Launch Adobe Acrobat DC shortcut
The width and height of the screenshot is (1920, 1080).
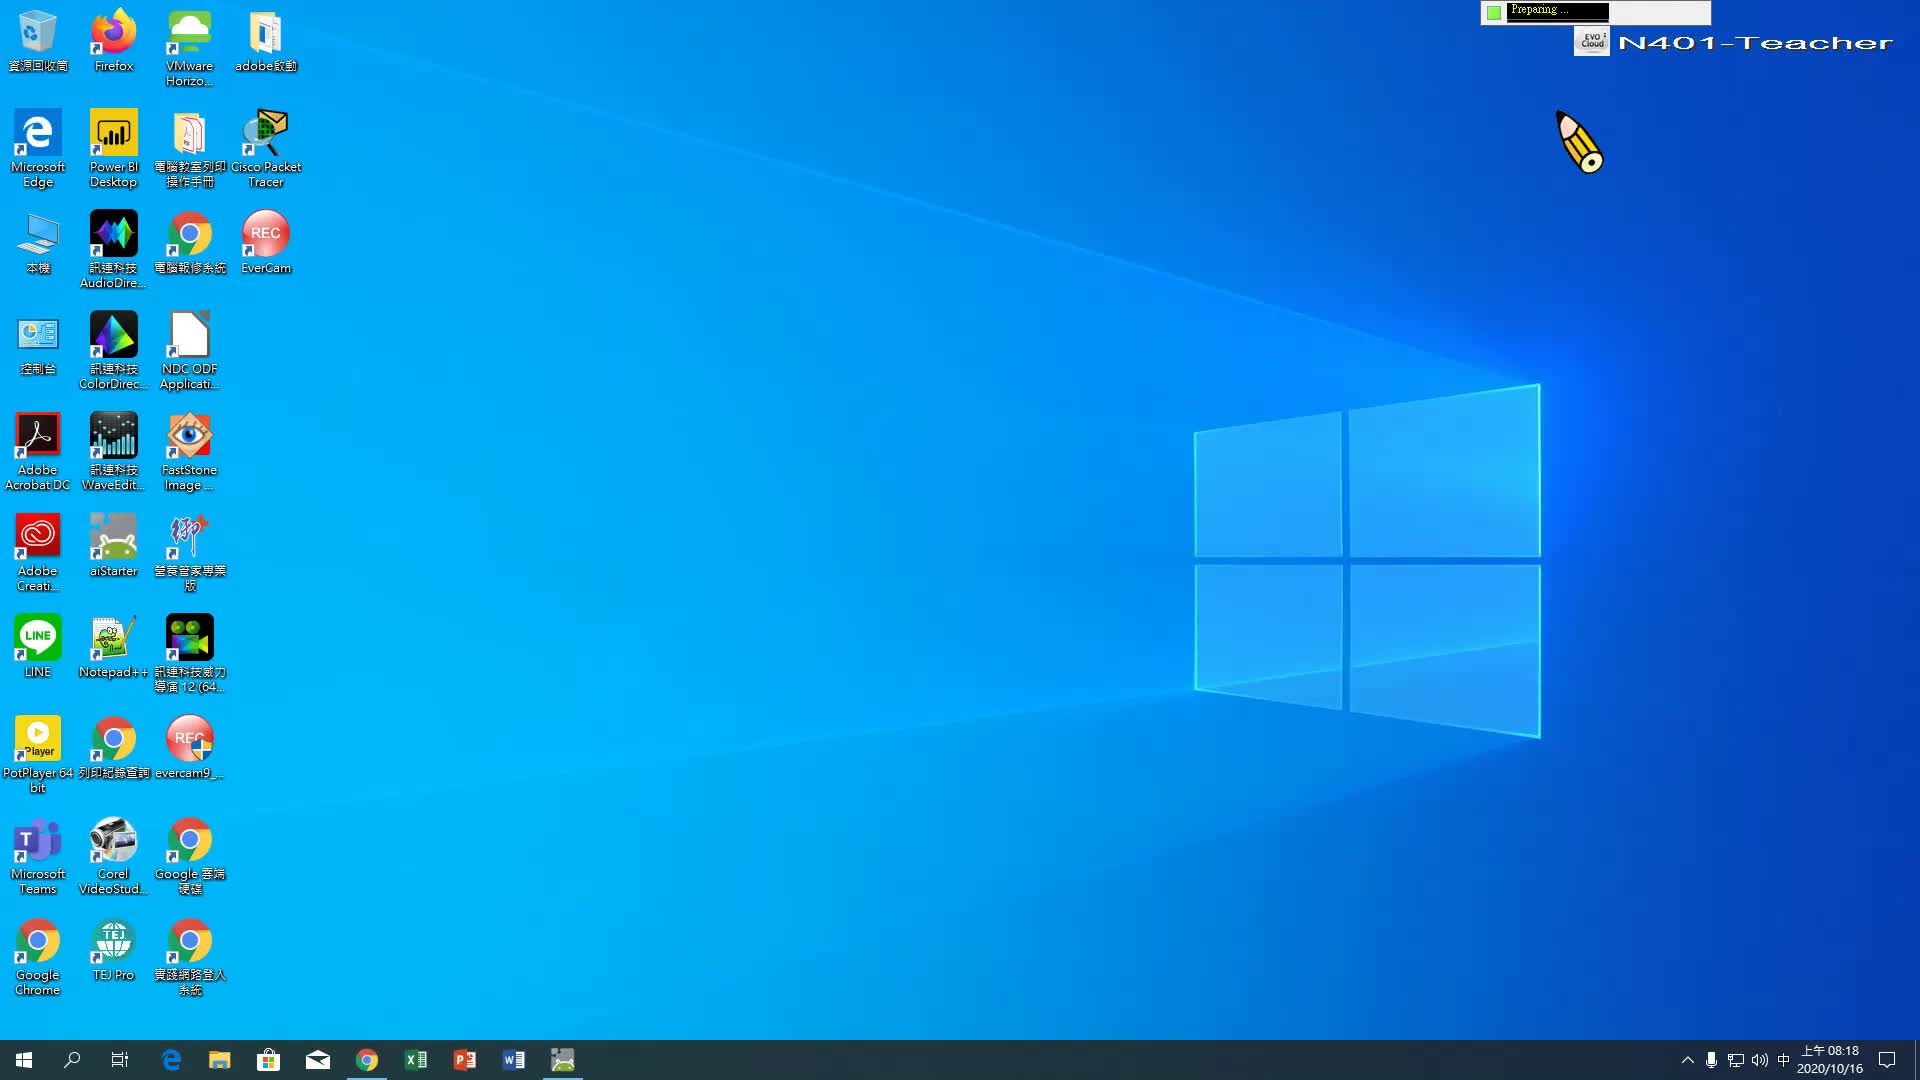point(38,452)
